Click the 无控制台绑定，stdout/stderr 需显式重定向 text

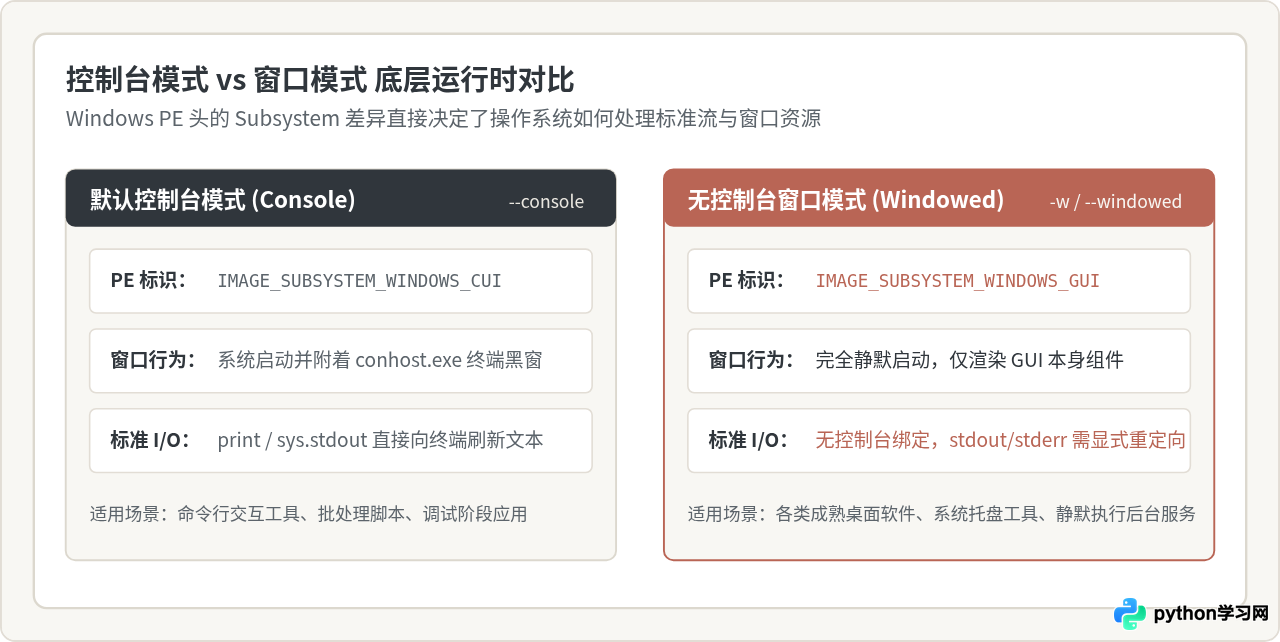1001,440
